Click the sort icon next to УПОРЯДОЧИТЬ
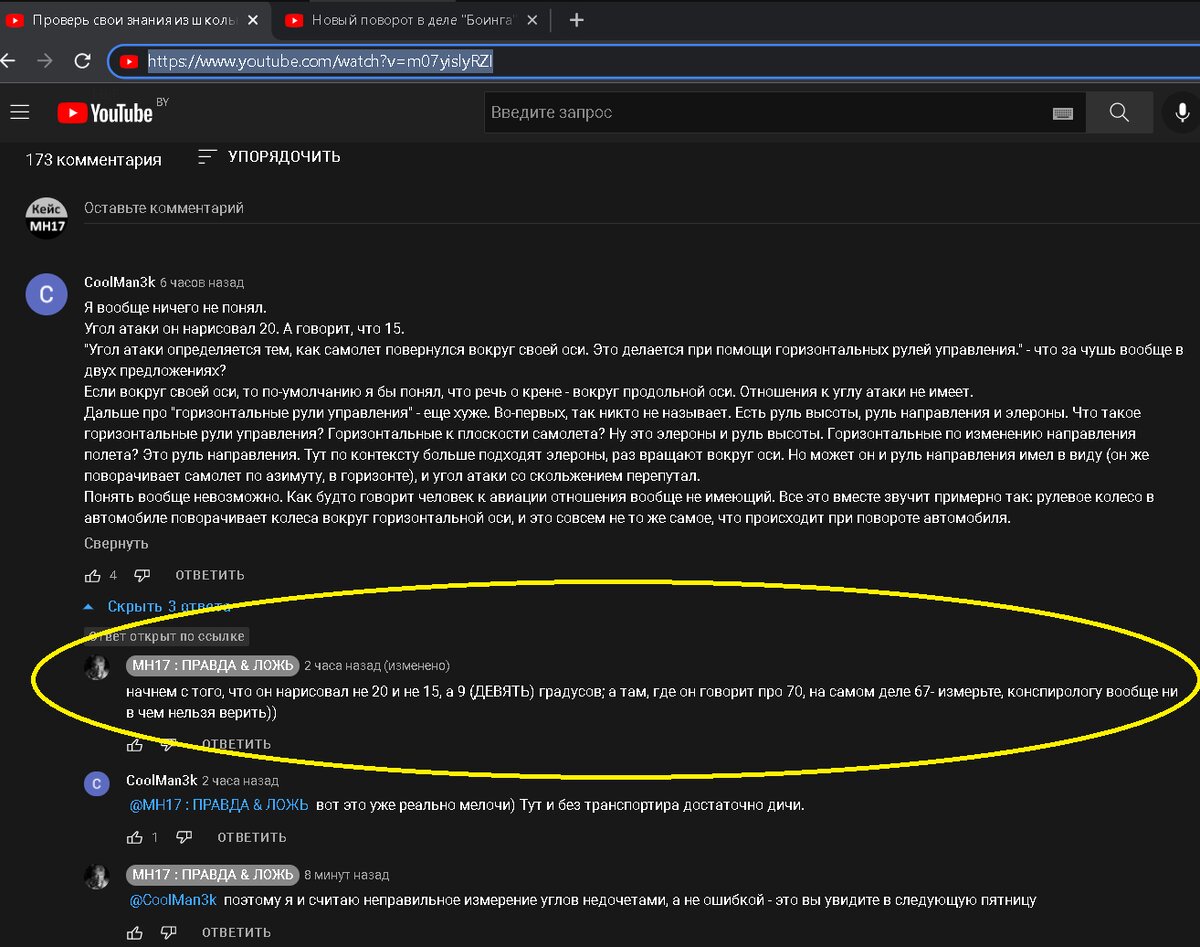Image resolution: width=1200 pixels, height=947 pixels. (x=206, y=157)
